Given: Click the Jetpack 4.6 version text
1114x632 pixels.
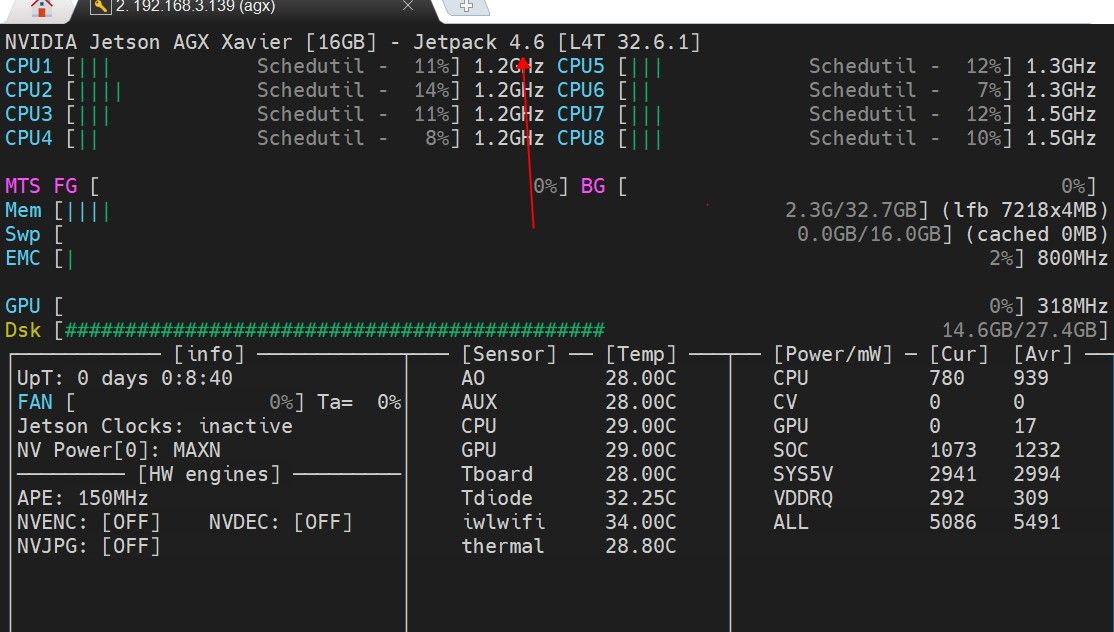Looking at the screenshot, I should pos(478,42).
